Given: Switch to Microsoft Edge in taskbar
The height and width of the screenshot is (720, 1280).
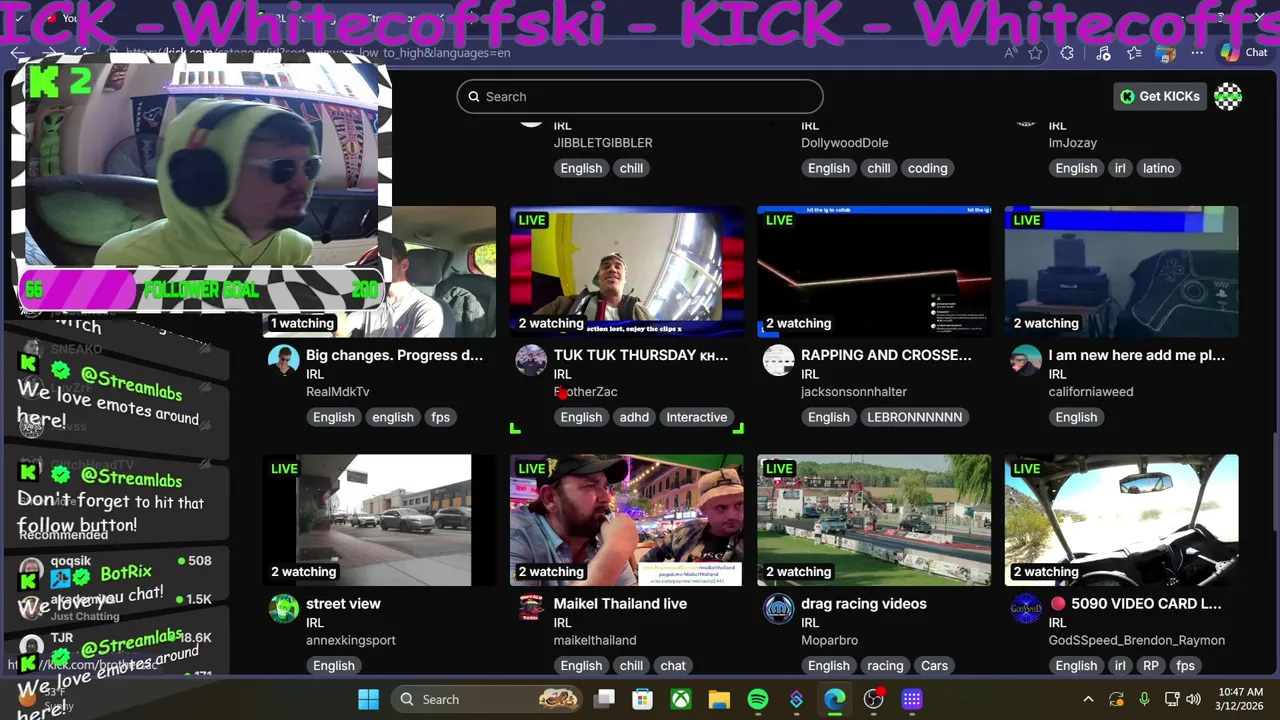Looking at the screenshot, I should click(x=834, y=699).
